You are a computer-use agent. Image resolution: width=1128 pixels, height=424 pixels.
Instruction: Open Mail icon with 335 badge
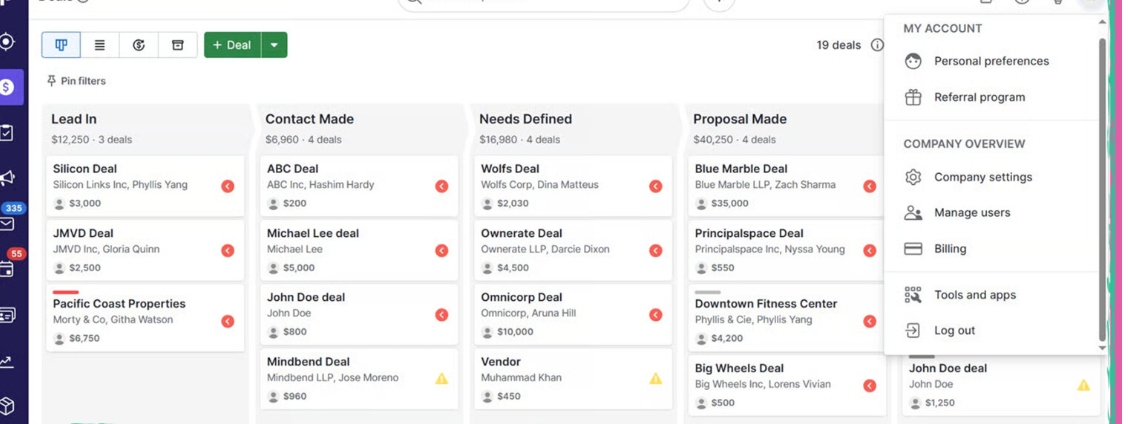click(x=6, y=224)
